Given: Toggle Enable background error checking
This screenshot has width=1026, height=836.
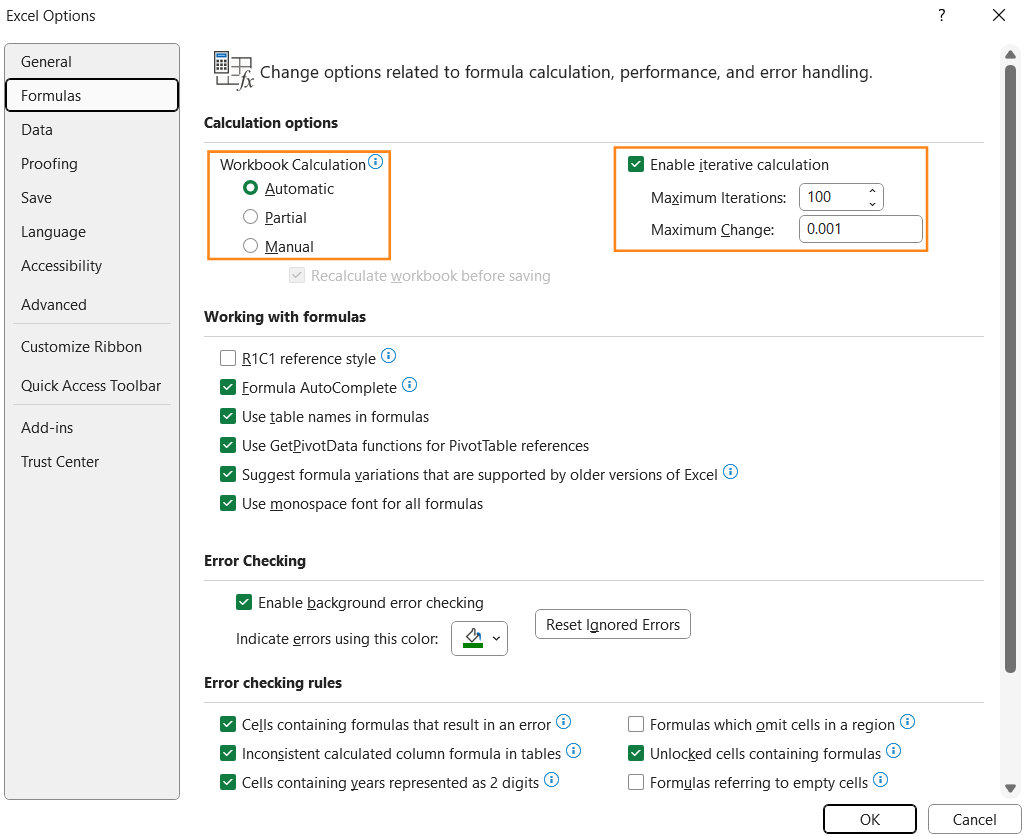Looking at the screenshot, I should [244, 602].
